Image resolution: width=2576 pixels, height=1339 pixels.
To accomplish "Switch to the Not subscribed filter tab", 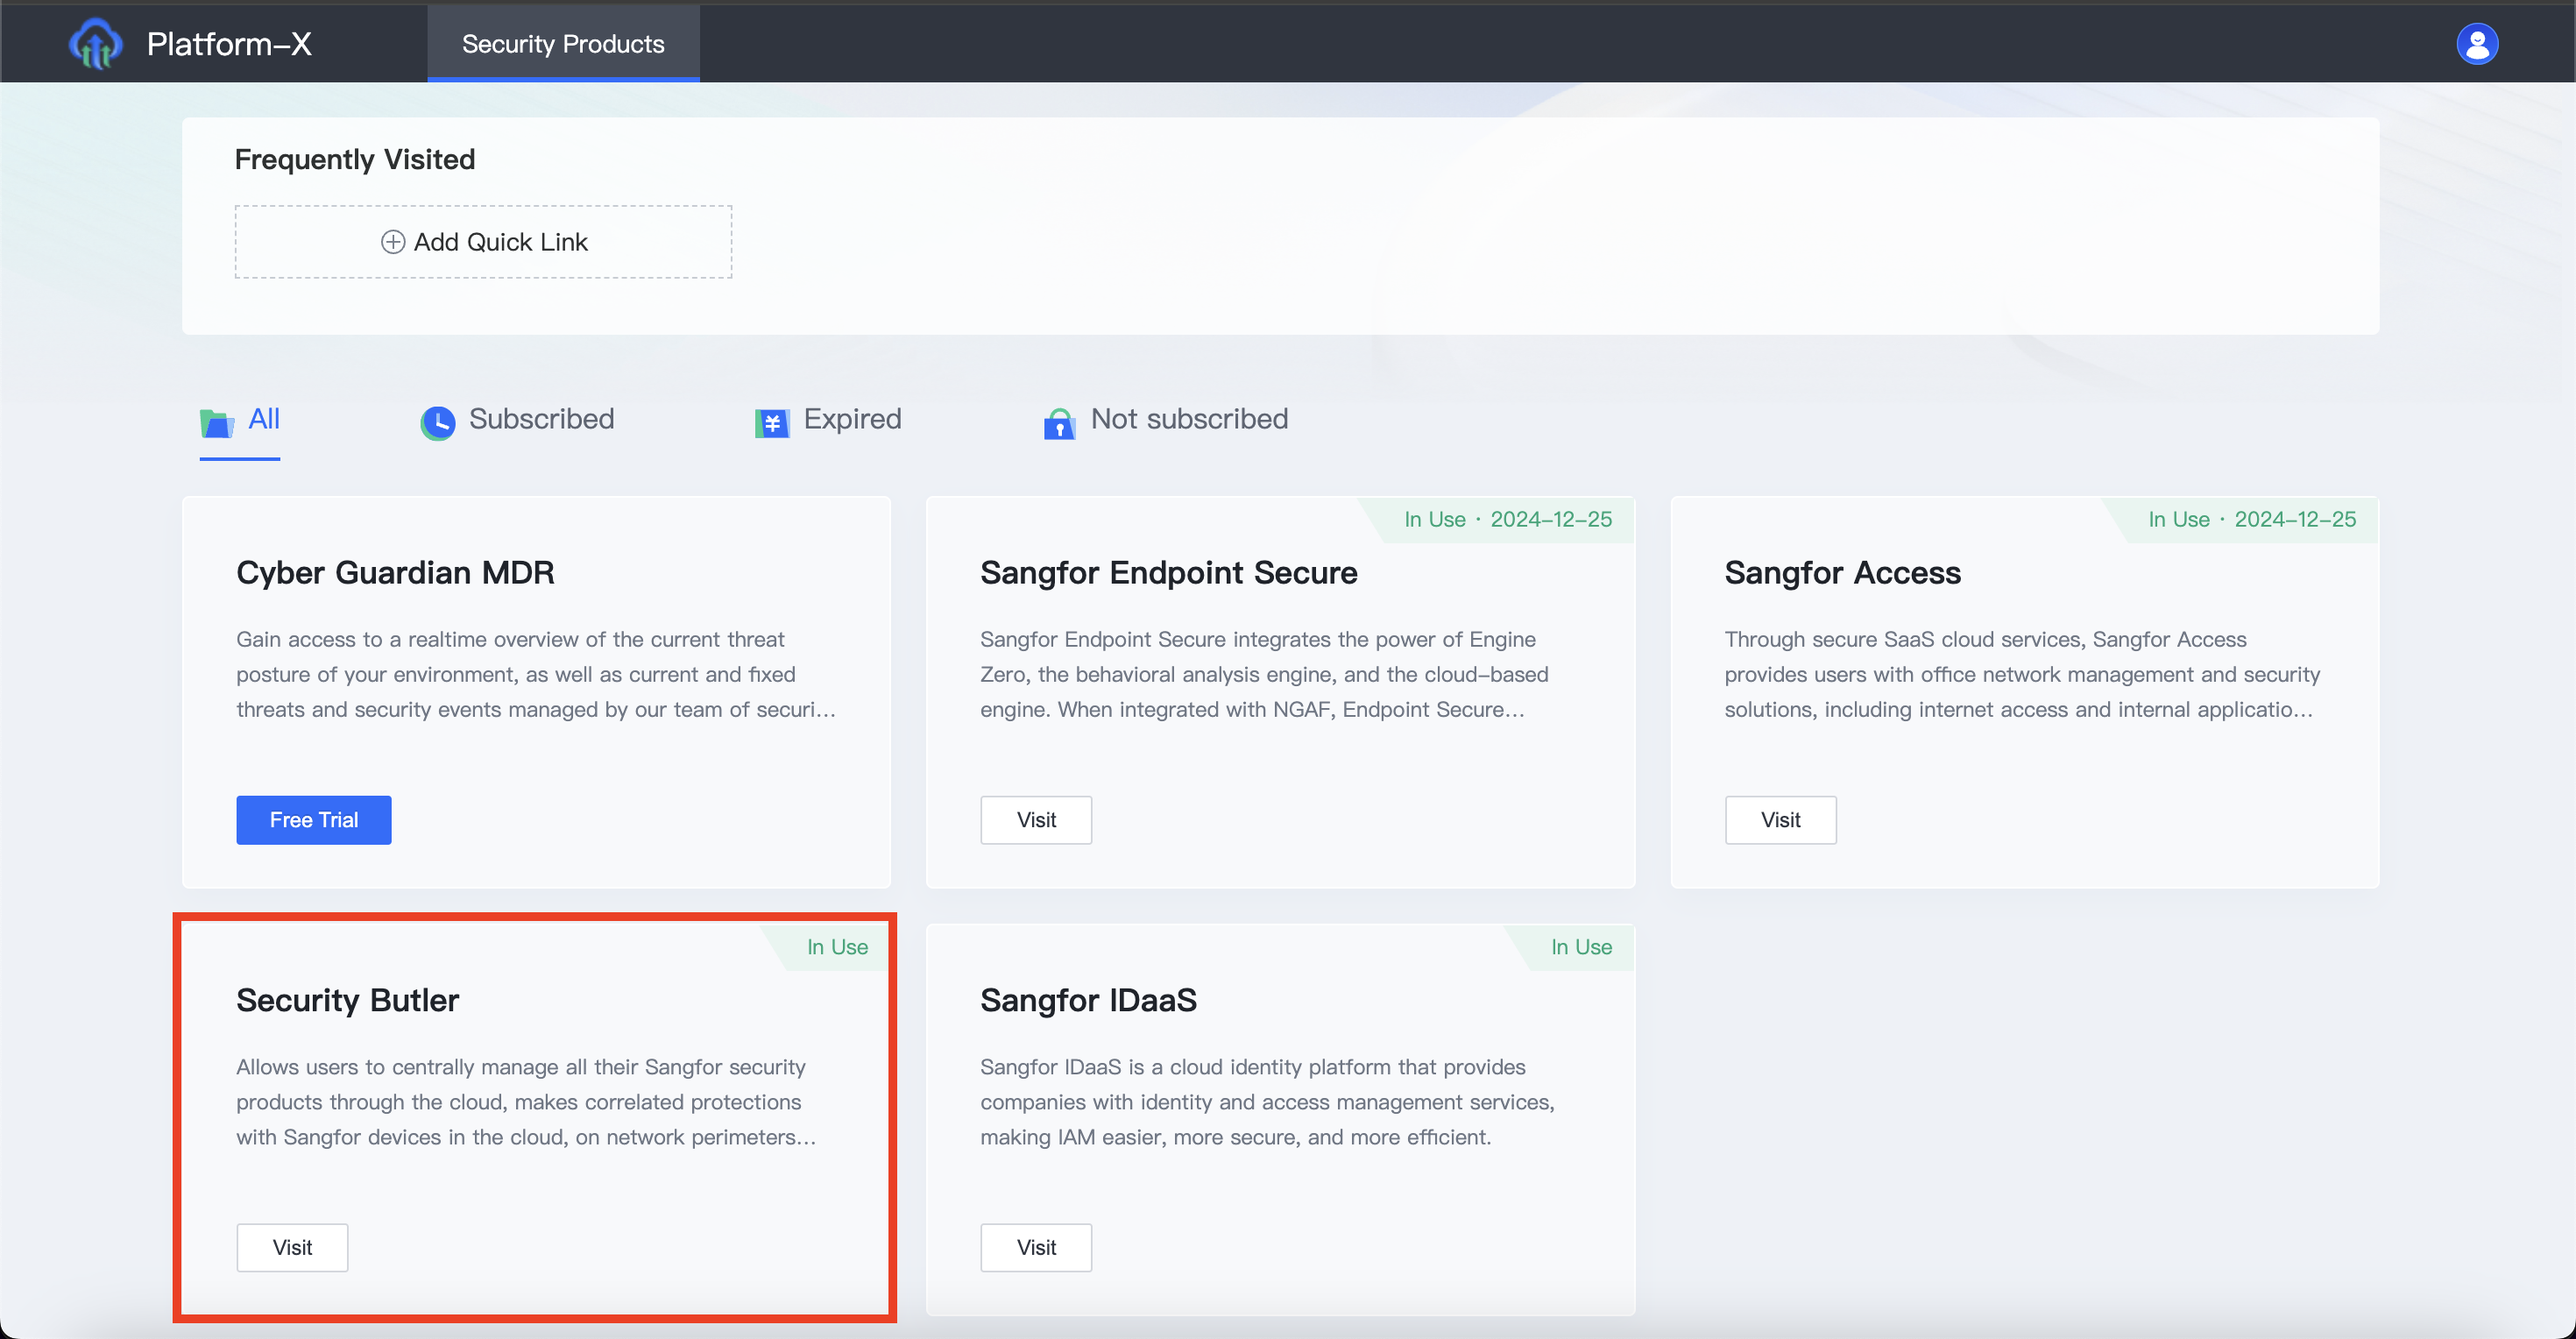I will [x=1165, y=420].
